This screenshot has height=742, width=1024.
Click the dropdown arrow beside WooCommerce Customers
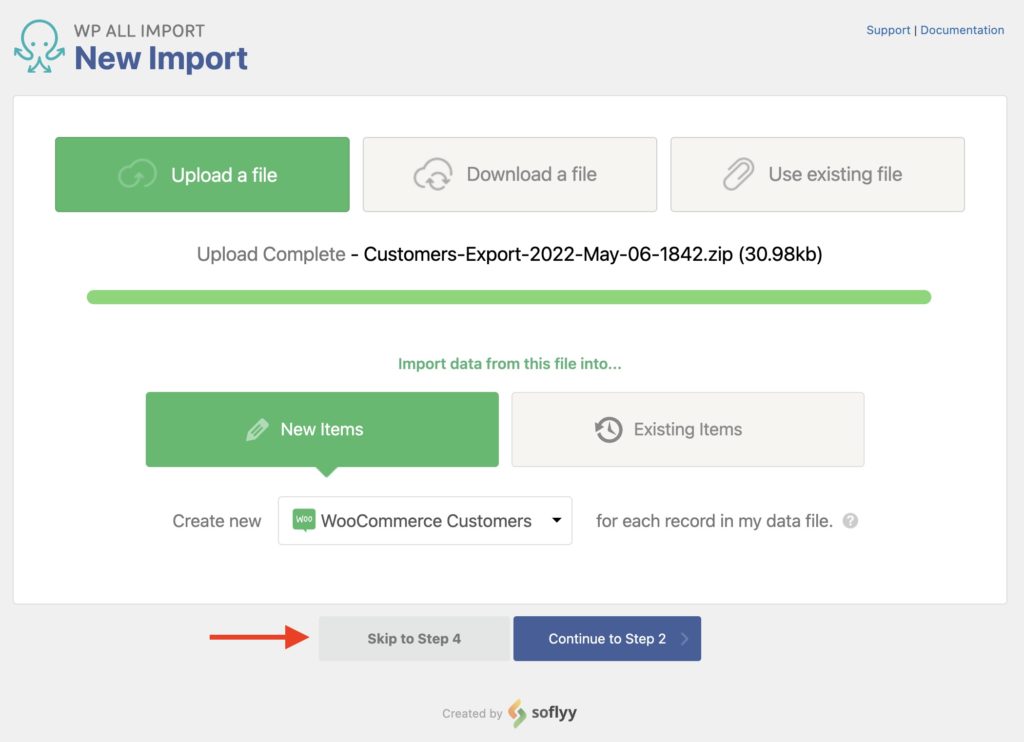[x=557, y=520]
